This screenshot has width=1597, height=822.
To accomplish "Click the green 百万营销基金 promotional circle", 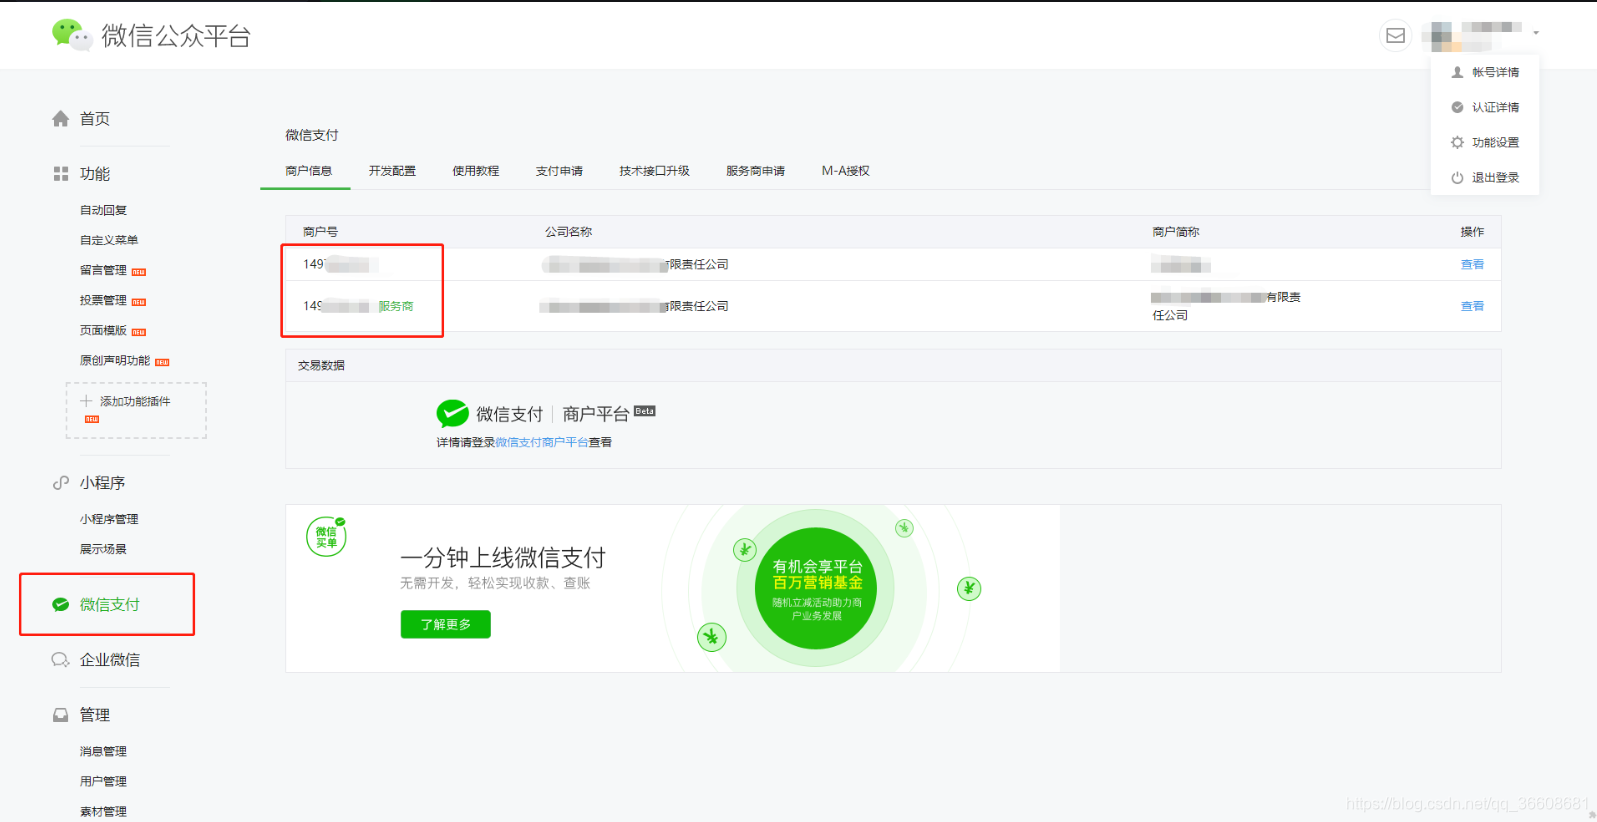I will pos(817,588).
